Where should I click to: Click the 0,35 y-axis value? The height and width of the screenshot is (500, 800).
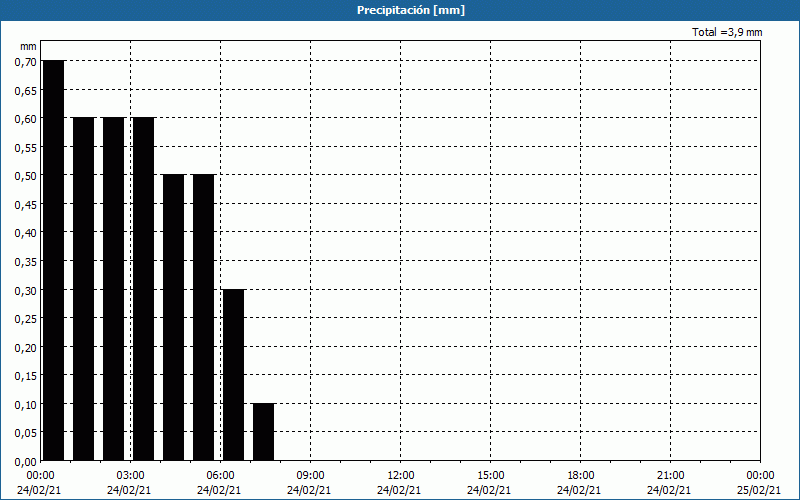pyautogui.click(x=26, y=262)
